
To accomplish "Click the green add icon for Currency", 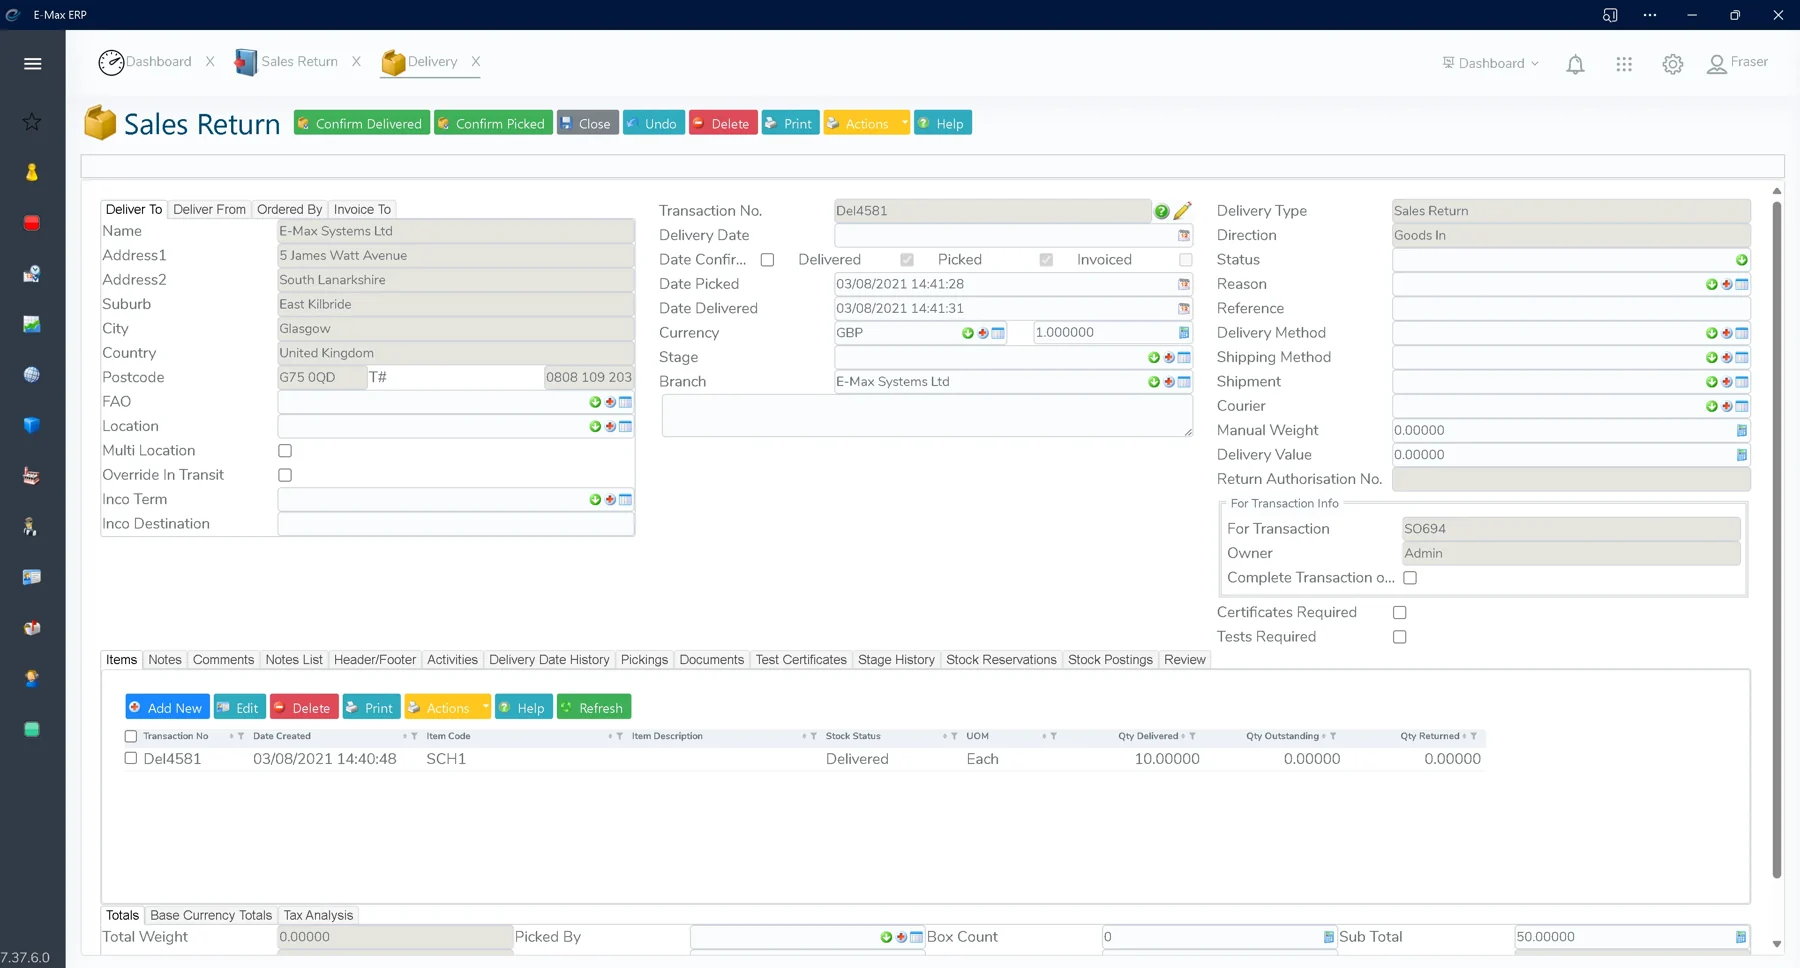I will click(x=968, y=333).
